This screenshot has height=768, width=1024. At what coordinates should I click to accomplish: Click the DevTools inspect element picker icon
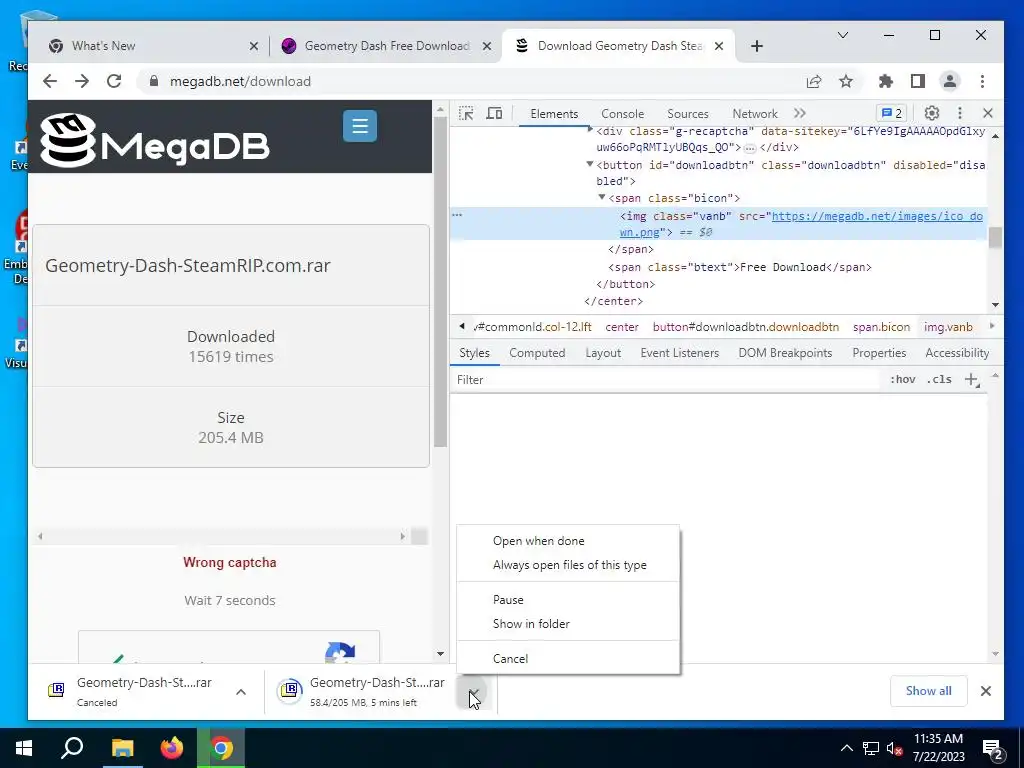[466, 113]
